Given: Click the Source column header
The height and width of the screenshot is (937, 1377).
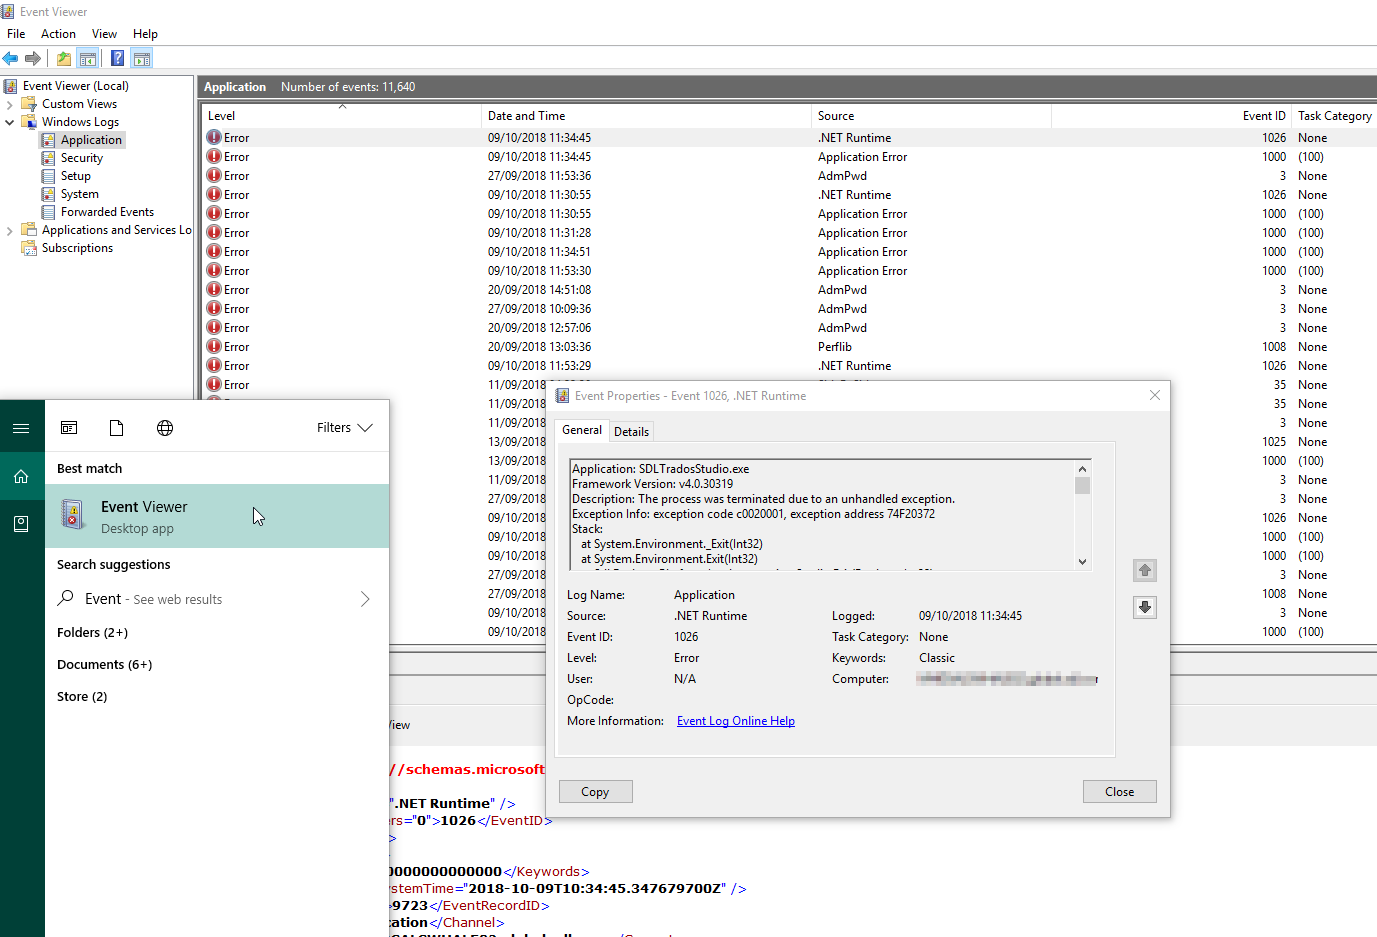Looking at the screenshot, I should [x=932, y=116].
